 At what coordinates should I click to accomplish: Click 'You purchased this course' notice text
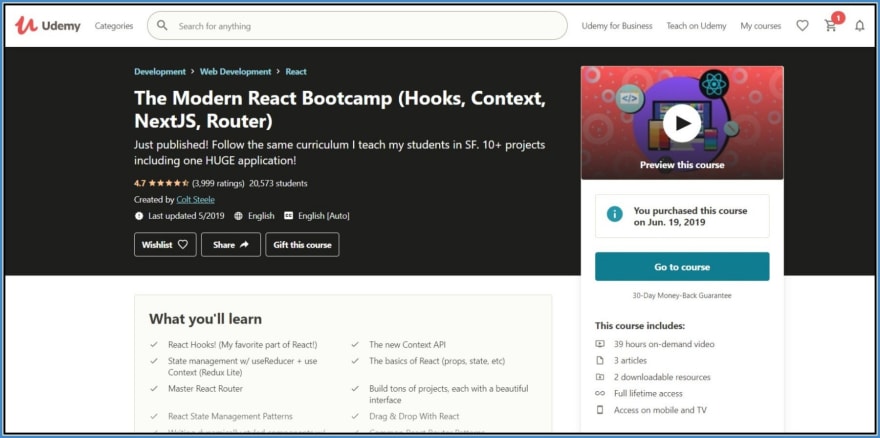[690, 216]
